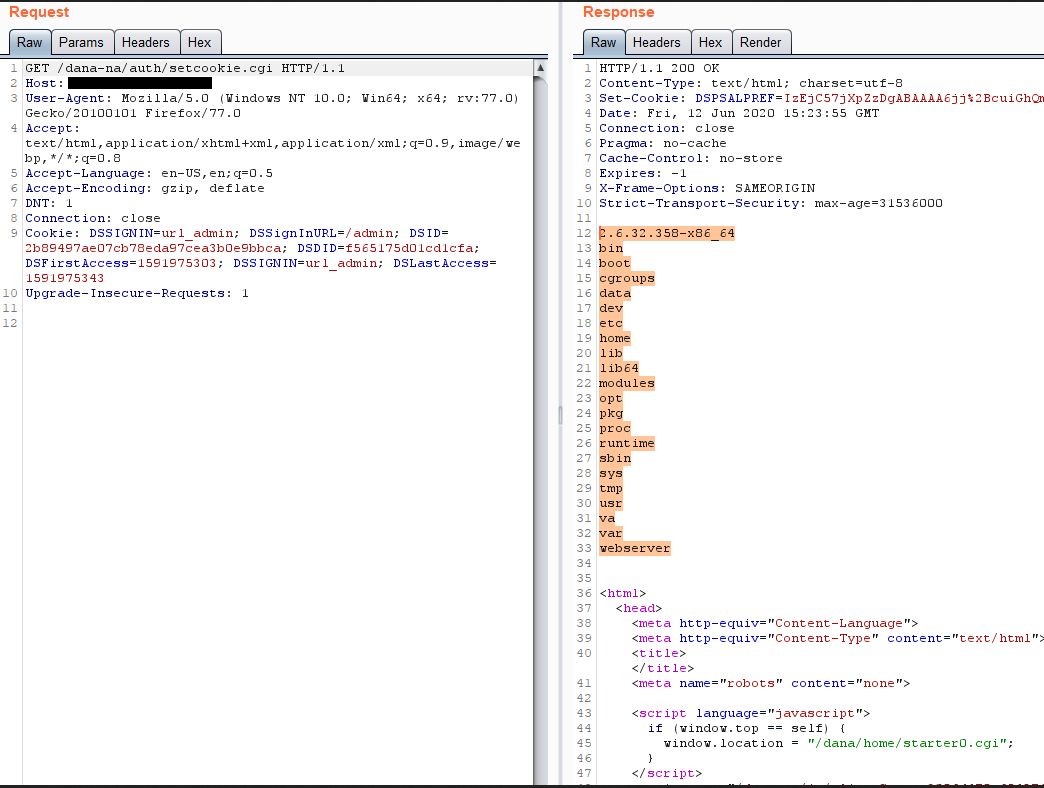The image size is (1044, 788).
Task: Show the Response Hex view
Action: (x=710, y=42)
